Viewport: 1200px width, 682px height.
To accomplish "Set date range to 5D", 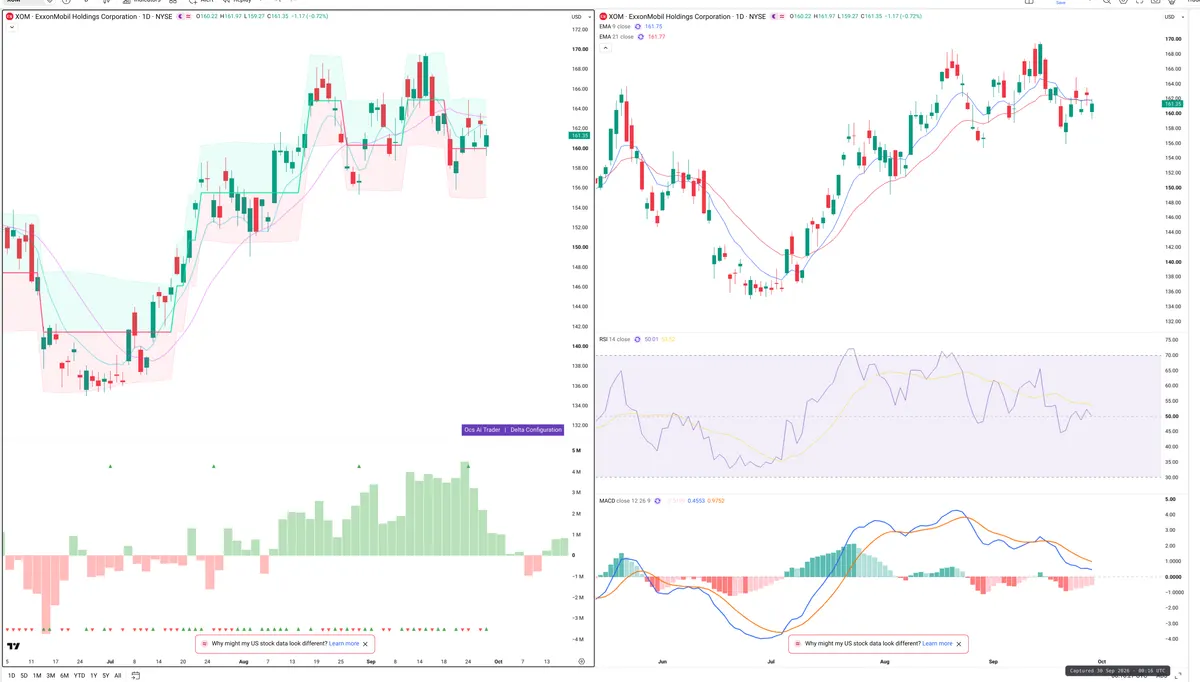I will tap(24, 676).
